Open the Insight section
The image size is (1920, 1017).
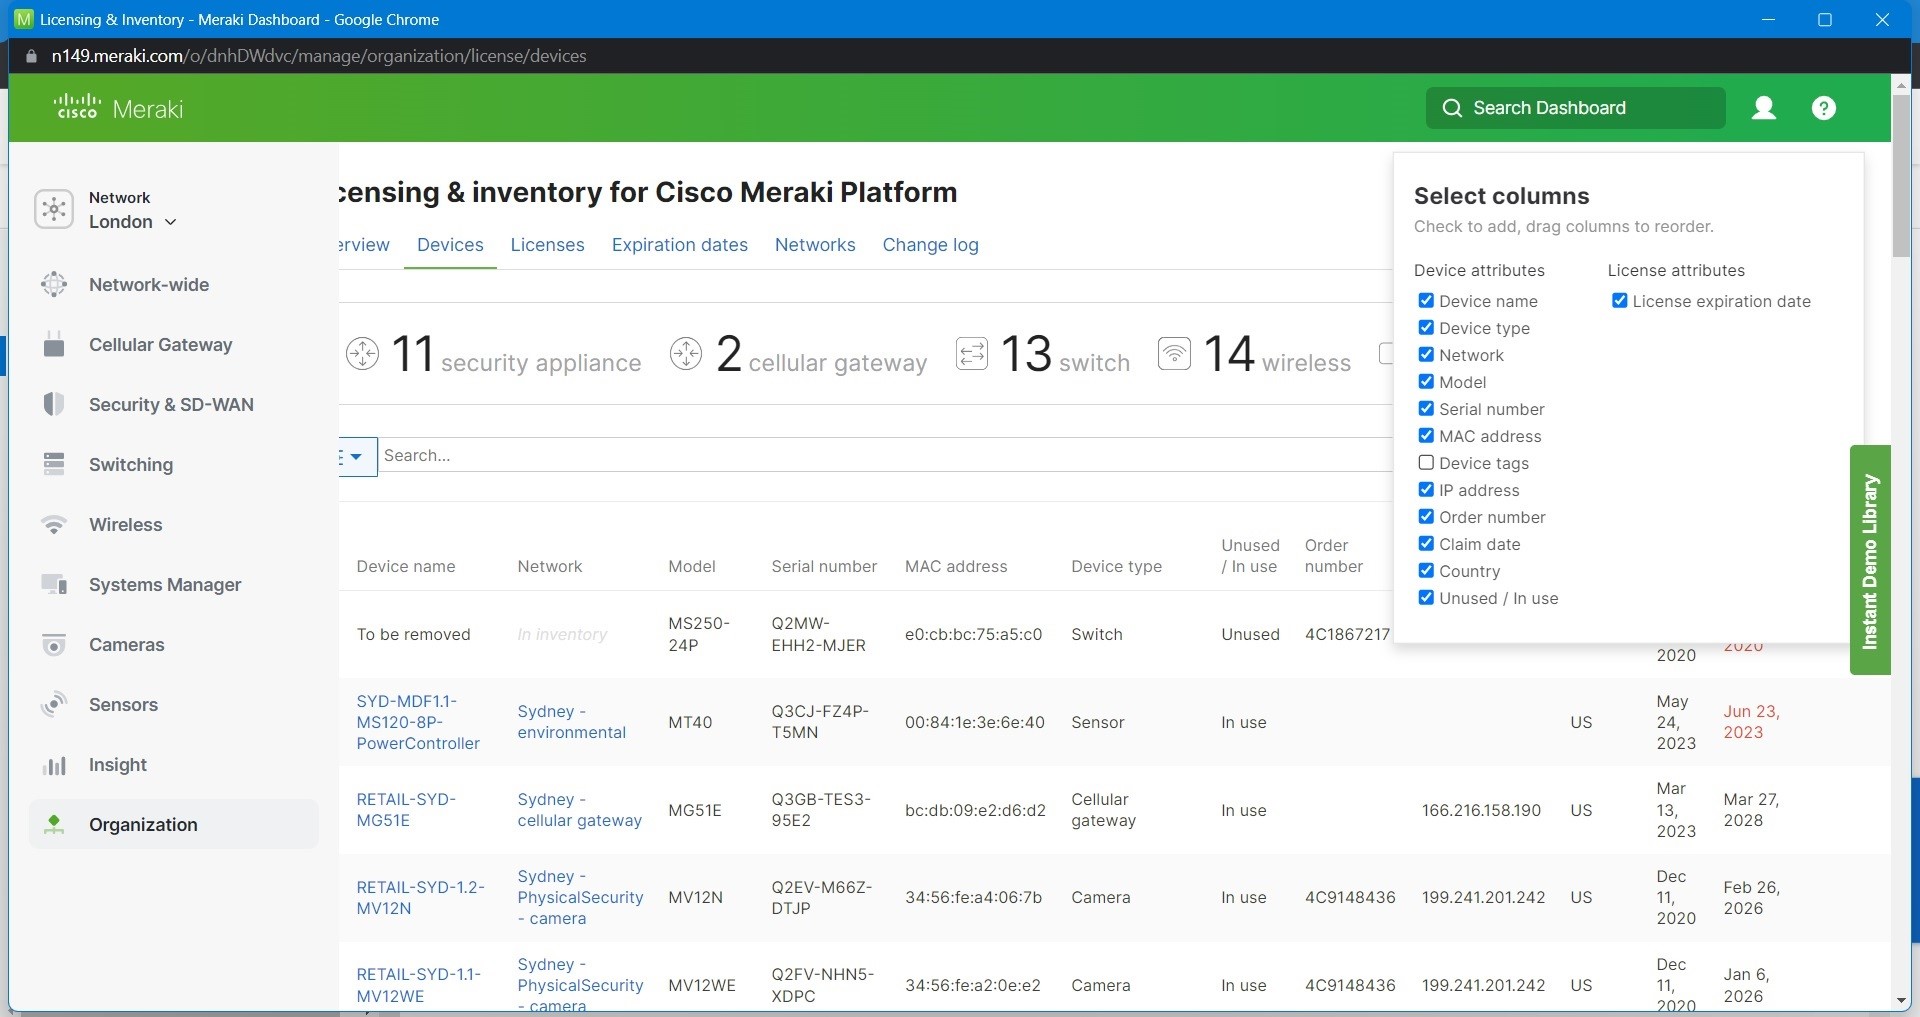click(117, 766)
